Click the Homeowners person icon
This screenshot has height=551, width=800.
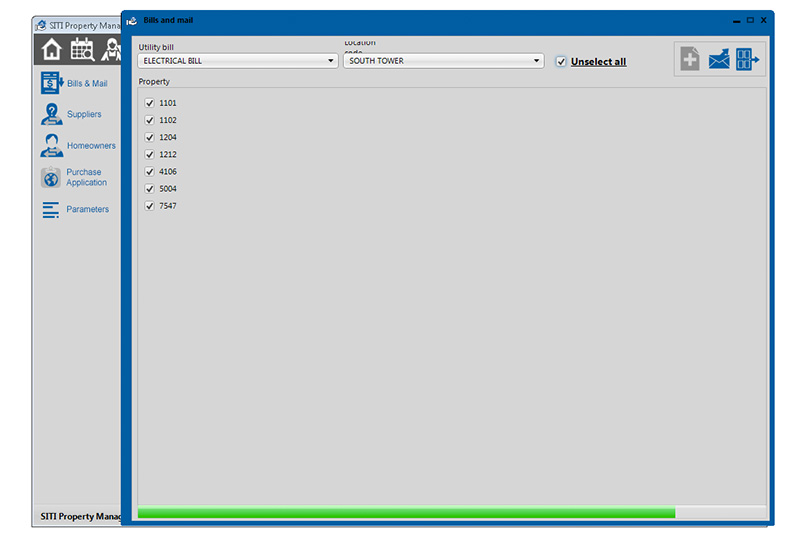(51, 146)
